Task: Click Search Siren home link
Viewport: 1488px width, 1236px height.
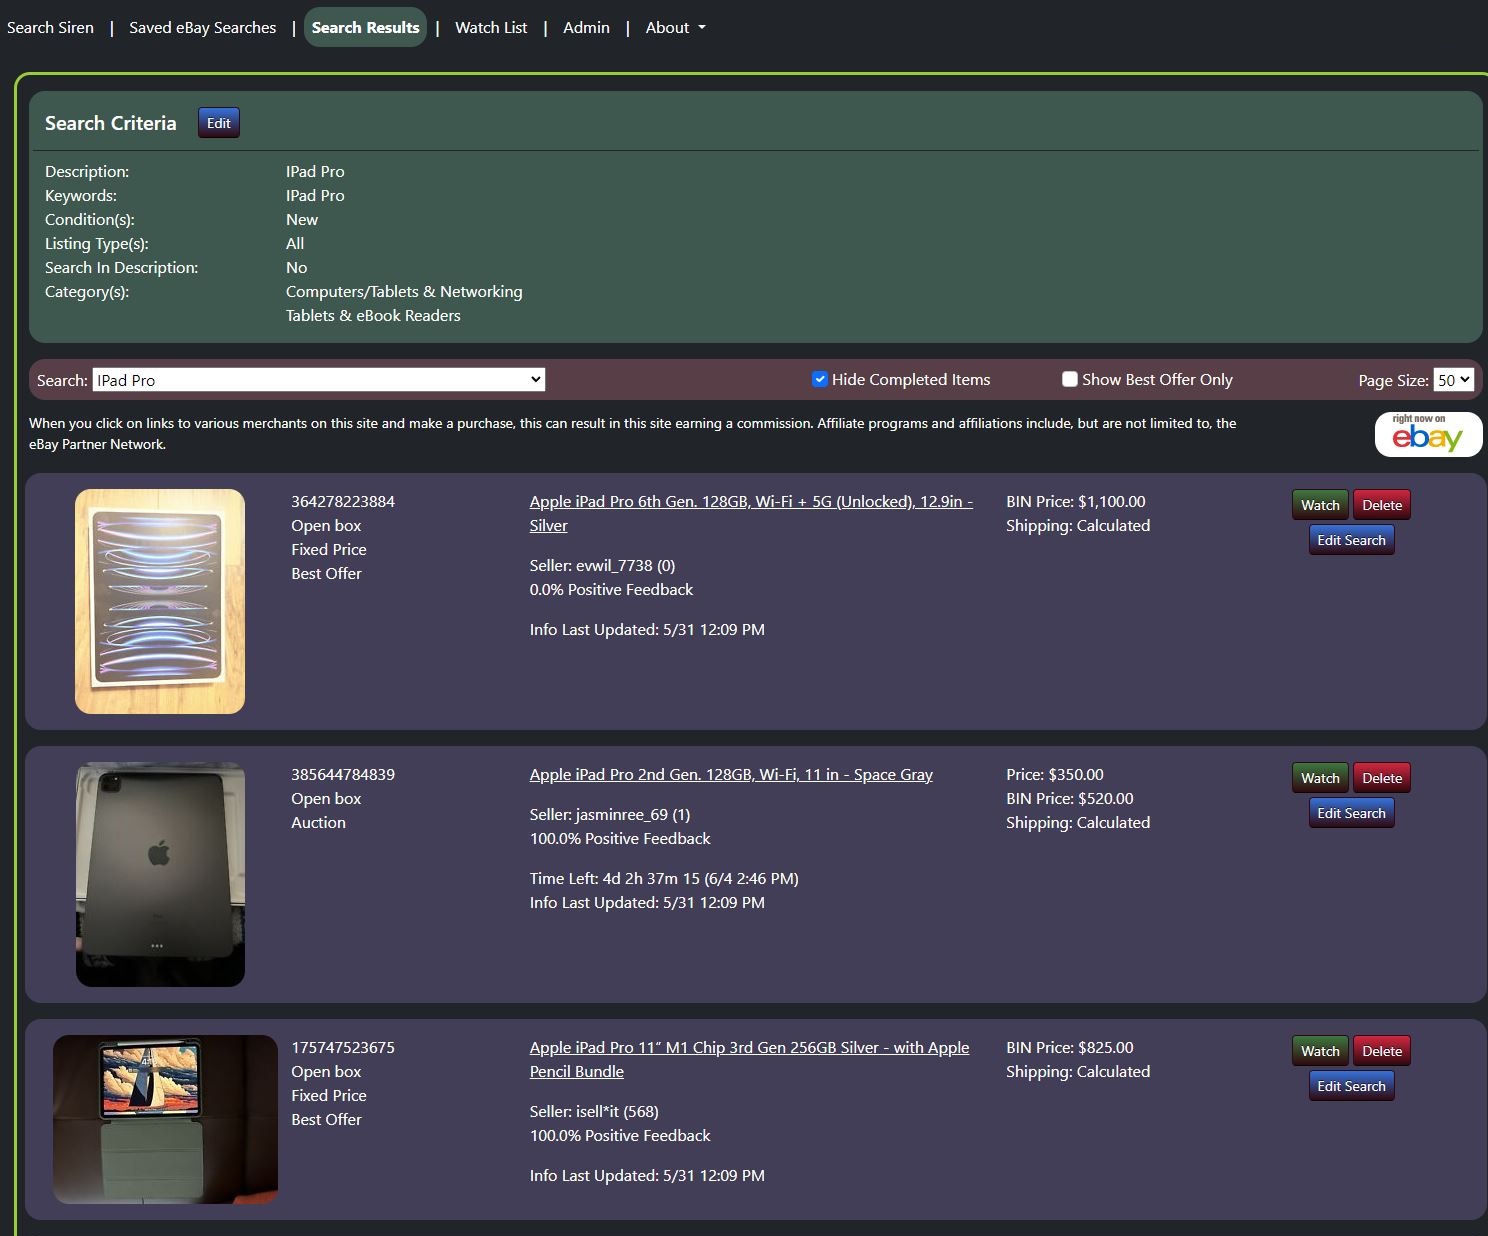Action: 50,28
